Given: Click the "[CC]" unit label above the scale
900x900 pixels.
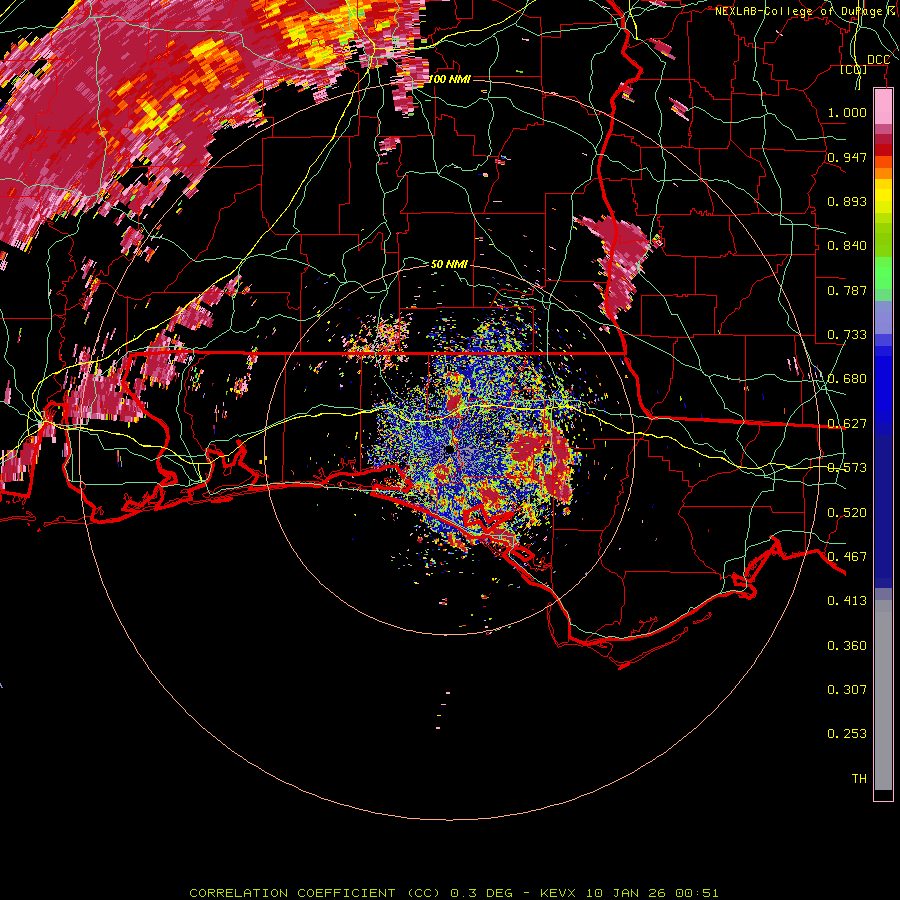Looking at the screenshot, I should [853, 70].
